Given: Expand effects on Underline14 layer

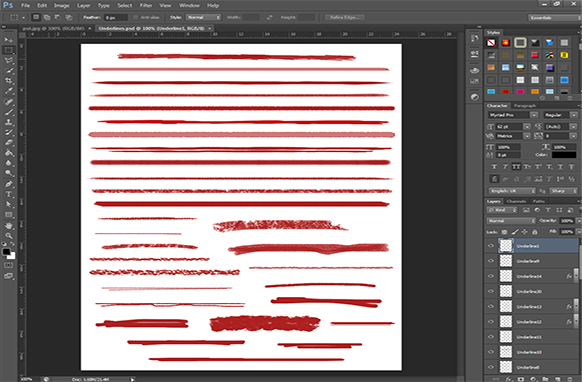Looking at the screenshot, I should tap(576, 276).
